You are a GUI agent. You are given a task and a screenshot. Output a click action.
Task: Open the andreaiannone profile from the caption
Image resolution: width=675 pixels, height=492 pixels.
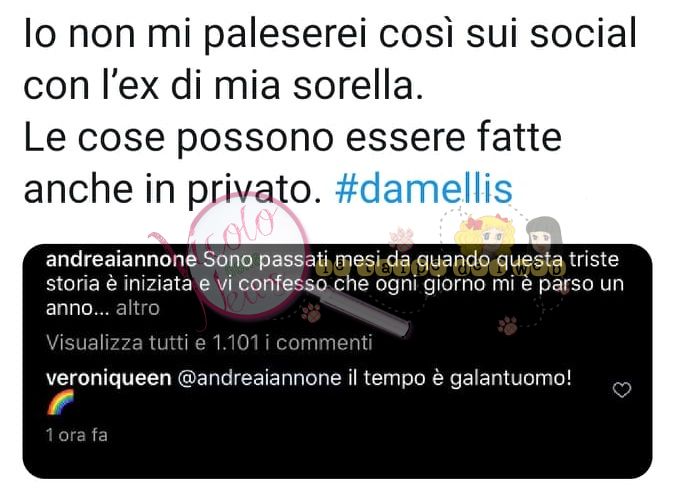pos(121,259)
